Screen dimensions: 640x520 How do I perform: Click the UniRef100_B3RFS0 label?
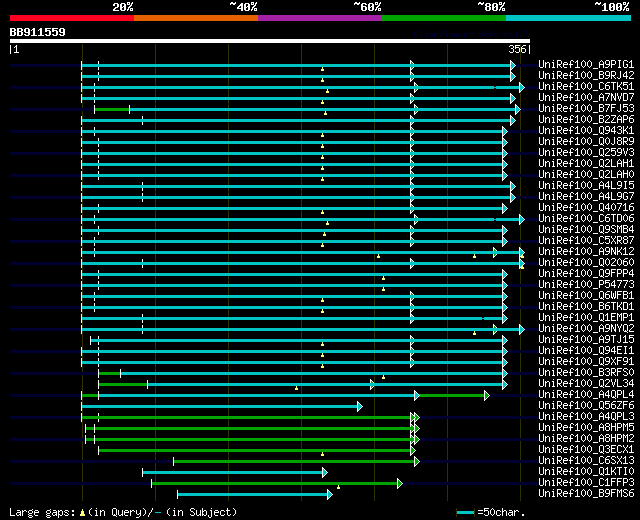click(586, 373)
